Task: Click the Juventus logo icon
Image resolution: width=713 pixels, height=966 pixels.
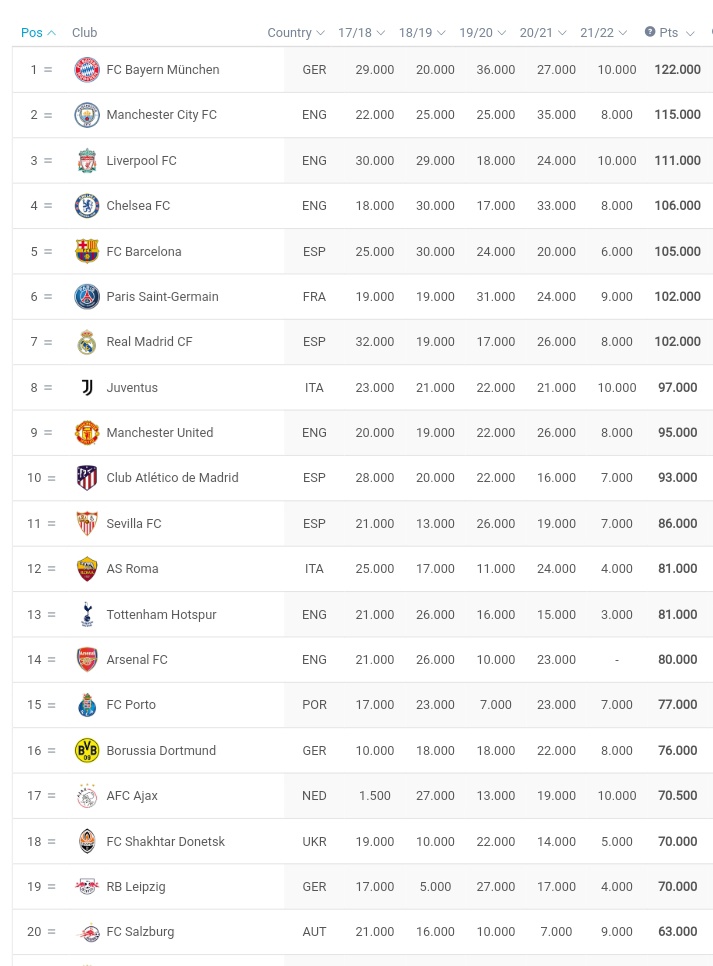Action: pos(87,387)
